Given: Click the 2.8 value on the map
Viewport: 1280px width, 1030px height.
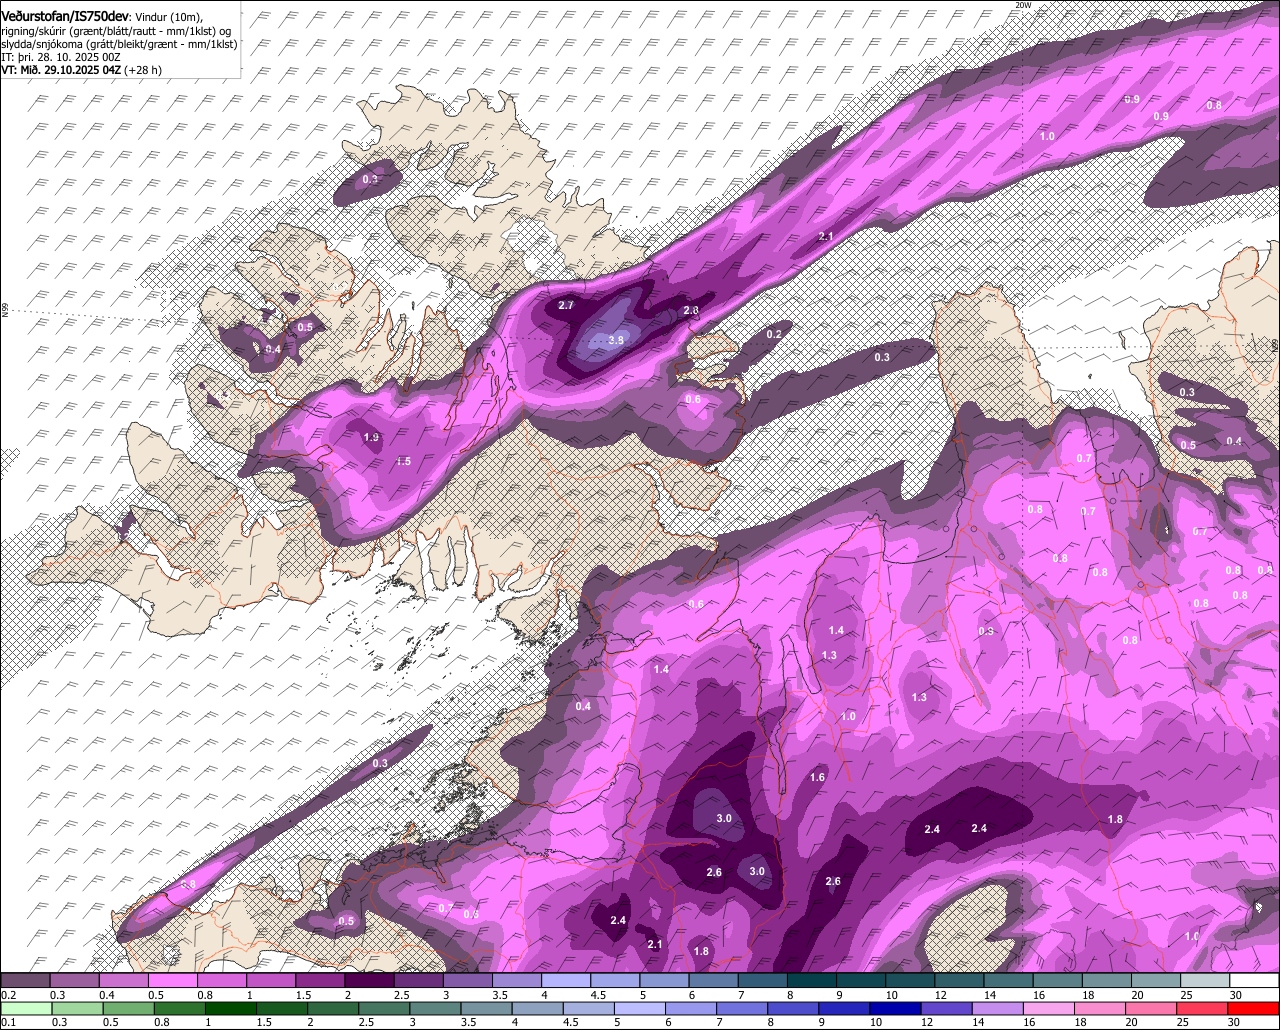Looking at the screenshot, I should (691, 311).
